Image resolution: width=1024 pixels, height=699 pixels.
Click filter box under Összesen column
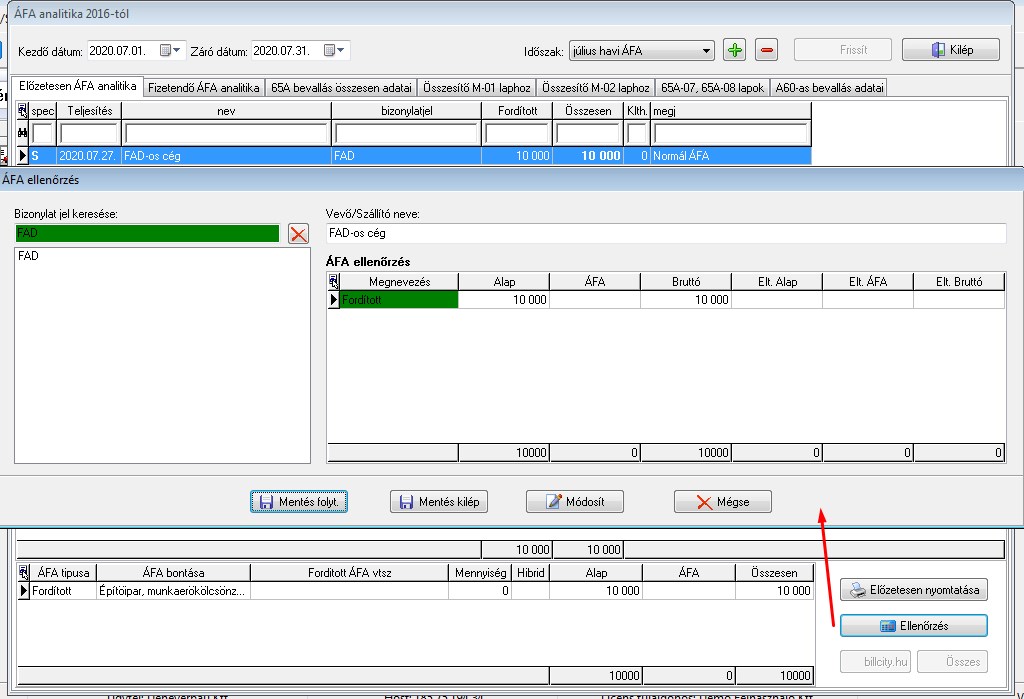coord(588,133)
